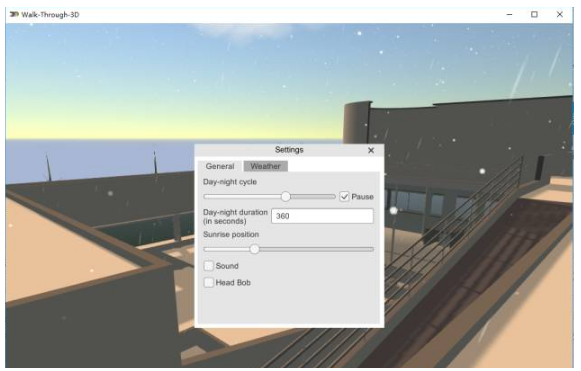Select the General tab in Settings
581x371 pixels.
pos(220,166)
